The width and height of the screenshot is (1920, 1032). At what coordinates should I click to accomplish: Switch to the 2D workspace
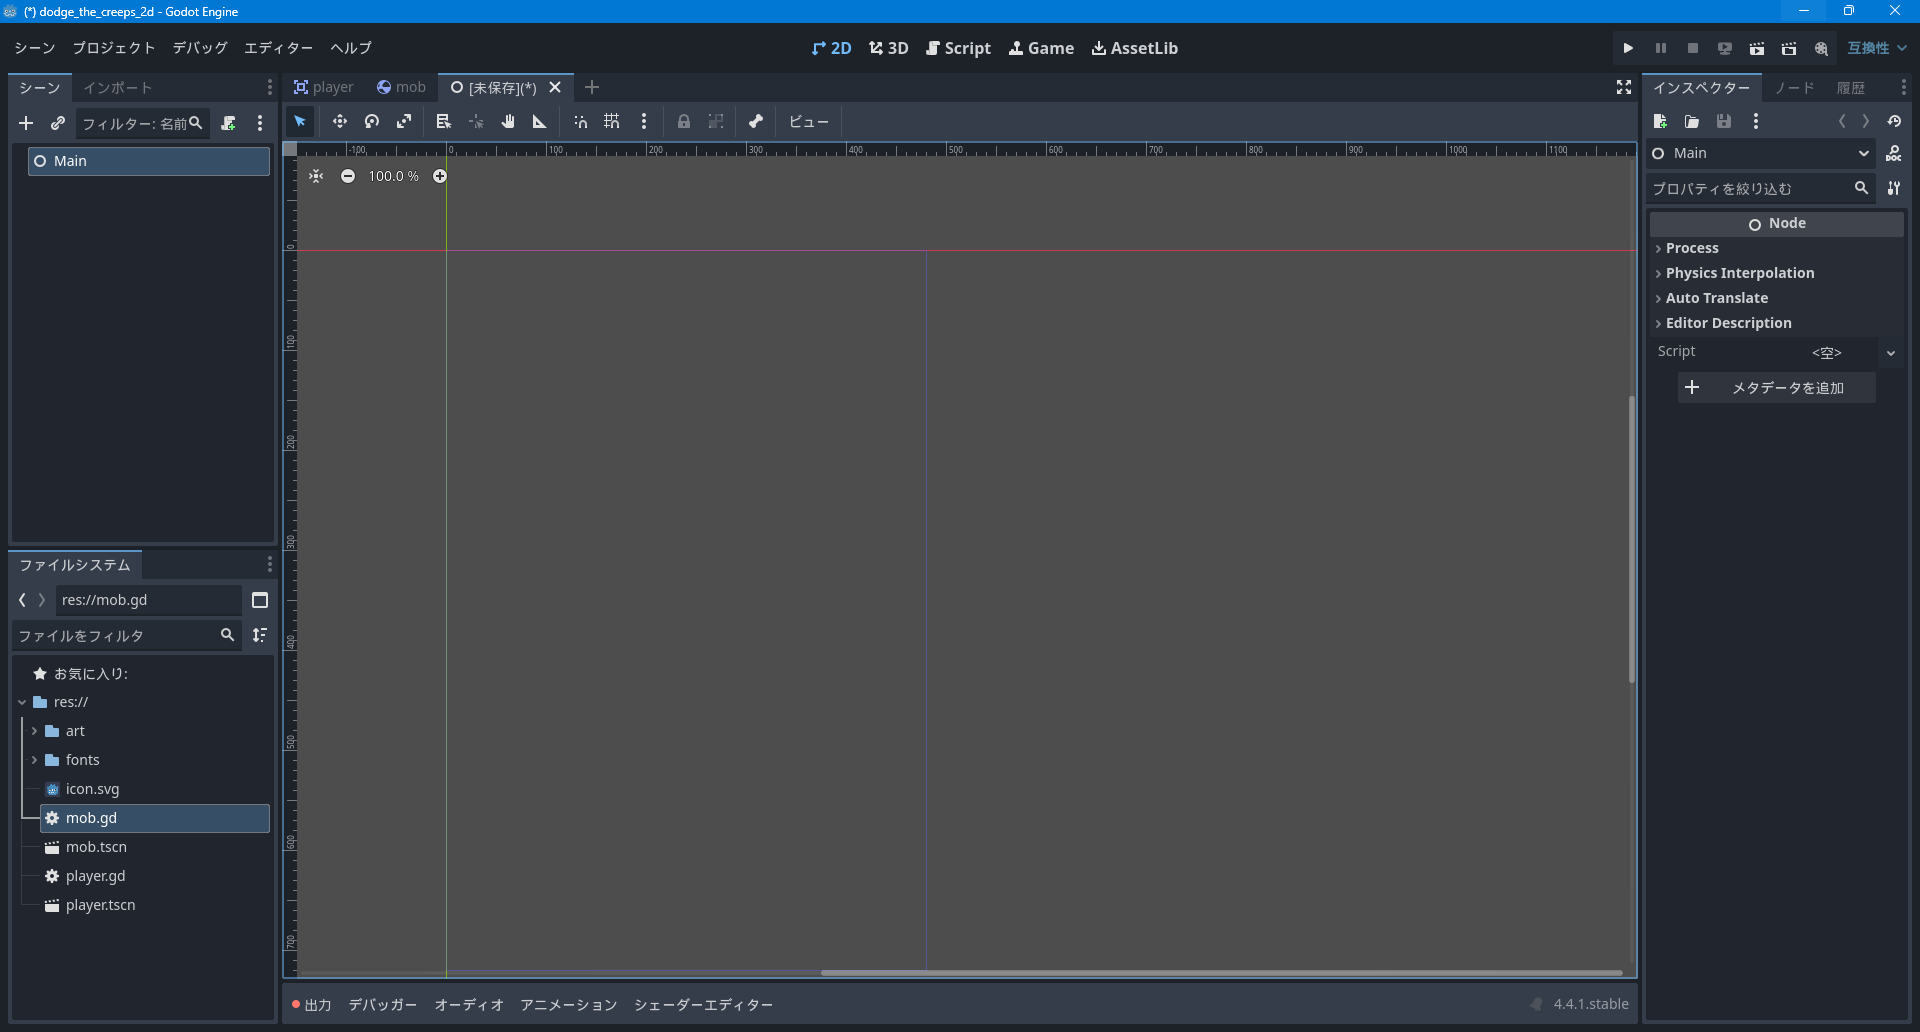pyautogui.click(x=831, y=48)
